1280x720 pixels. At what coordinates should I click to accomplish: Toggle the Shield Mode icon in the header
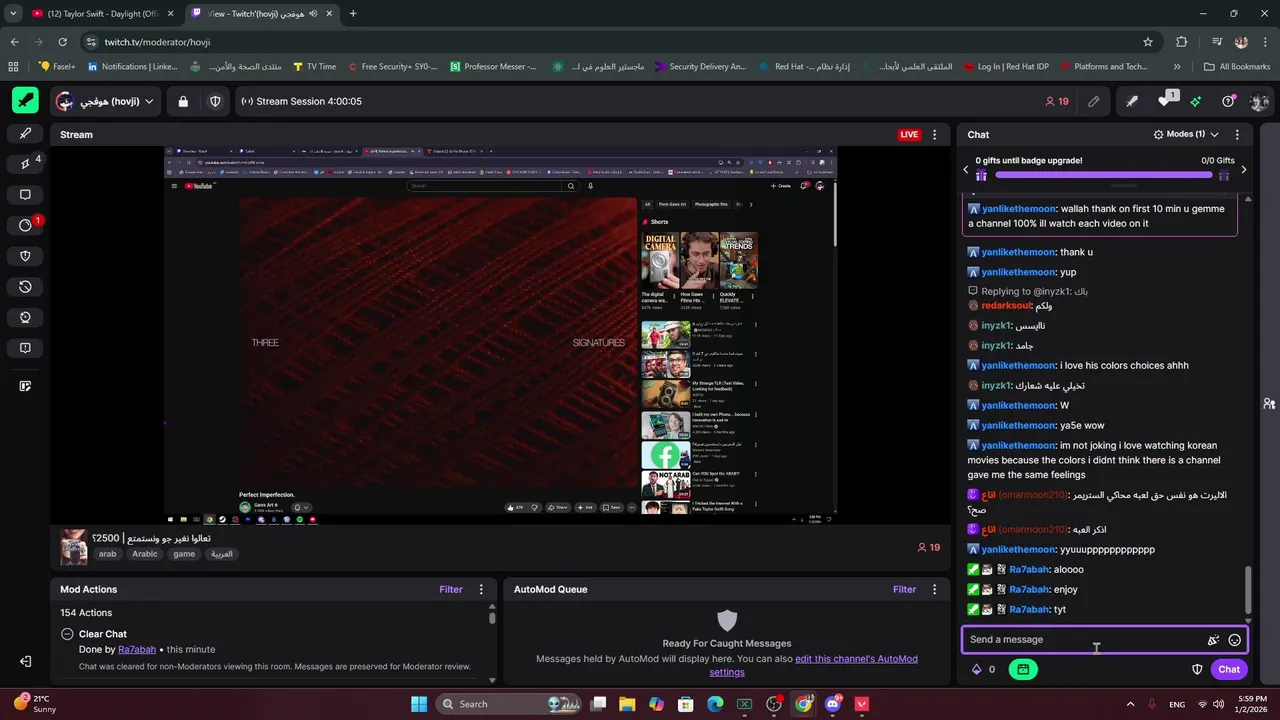pos(215,101)
